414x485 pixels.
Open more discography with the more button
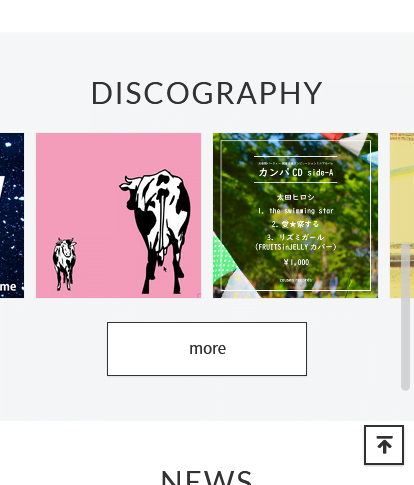207,349
